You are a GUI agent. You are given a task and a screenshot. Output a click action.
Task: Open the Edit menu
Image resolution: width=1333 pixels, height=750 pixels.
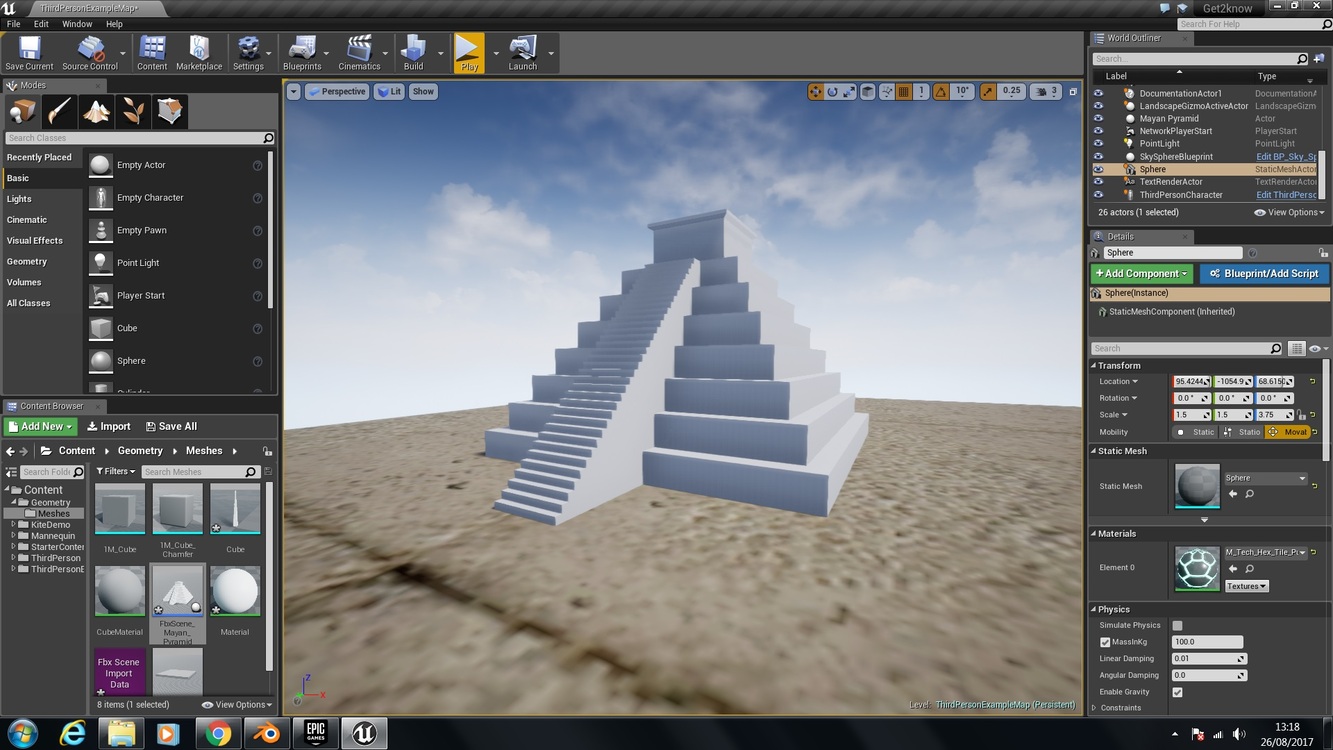pyautogui.click(x=41, y=24)
